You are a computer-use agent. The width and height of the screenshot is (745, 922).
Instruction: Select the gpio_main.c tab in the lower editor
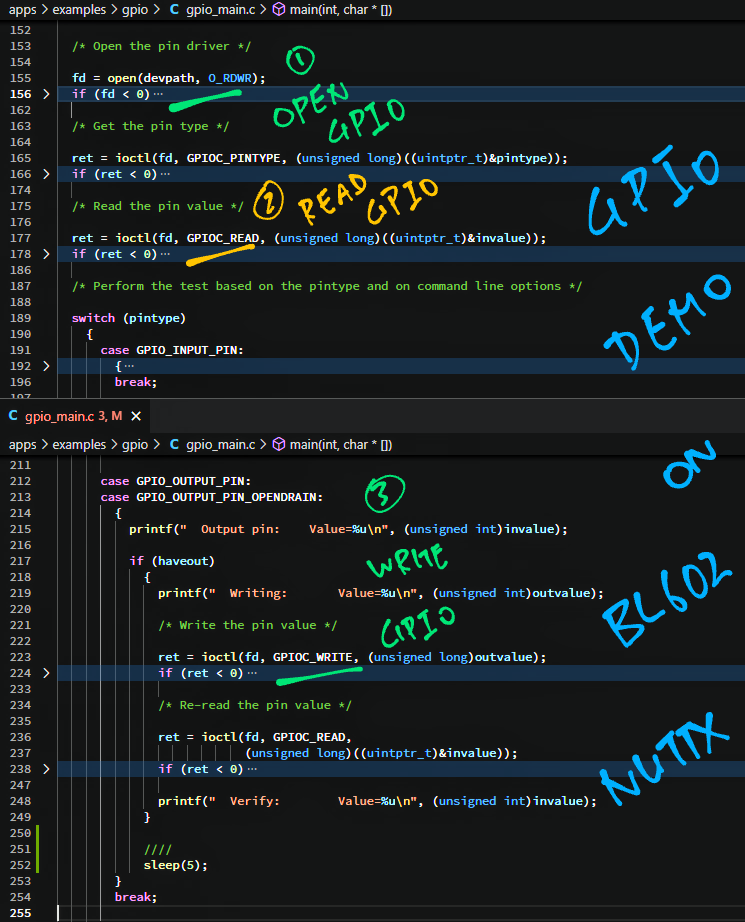coord(60,415)
